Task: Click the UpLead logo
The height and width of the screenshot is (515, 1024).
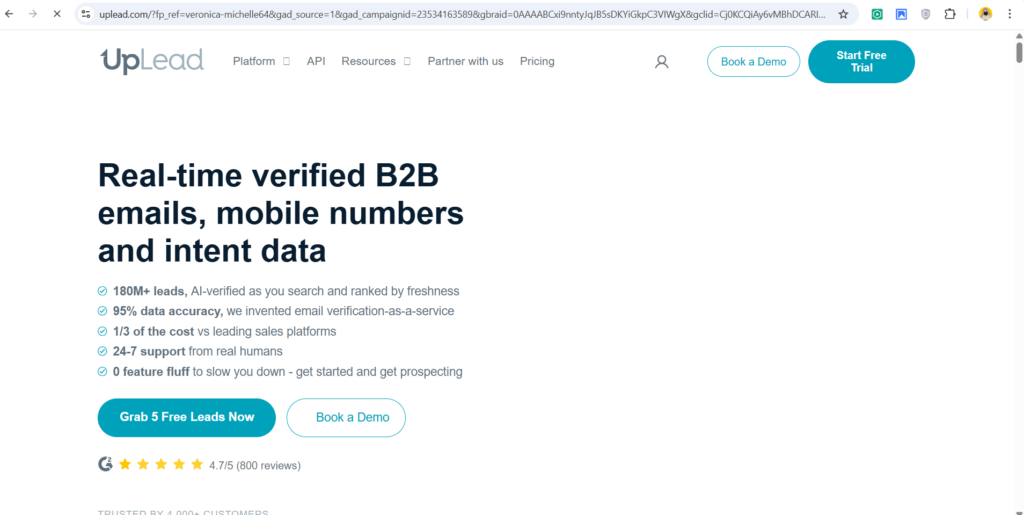Action: pyautogui.click(x=152, y=61)
